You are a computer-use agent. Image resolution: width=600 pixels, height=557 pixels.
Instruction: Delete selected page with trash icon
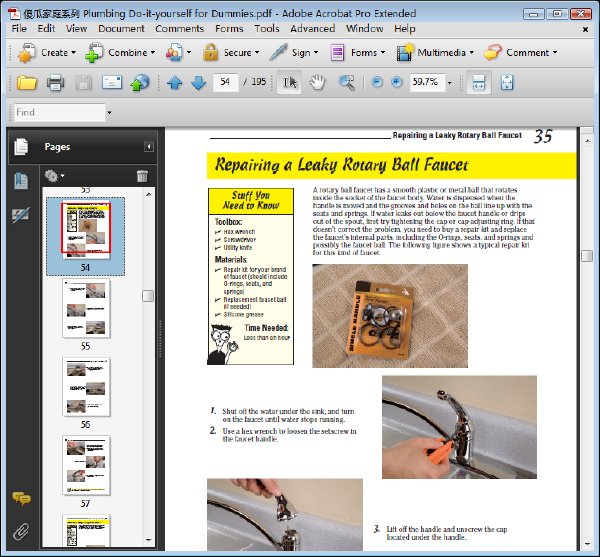142,176
